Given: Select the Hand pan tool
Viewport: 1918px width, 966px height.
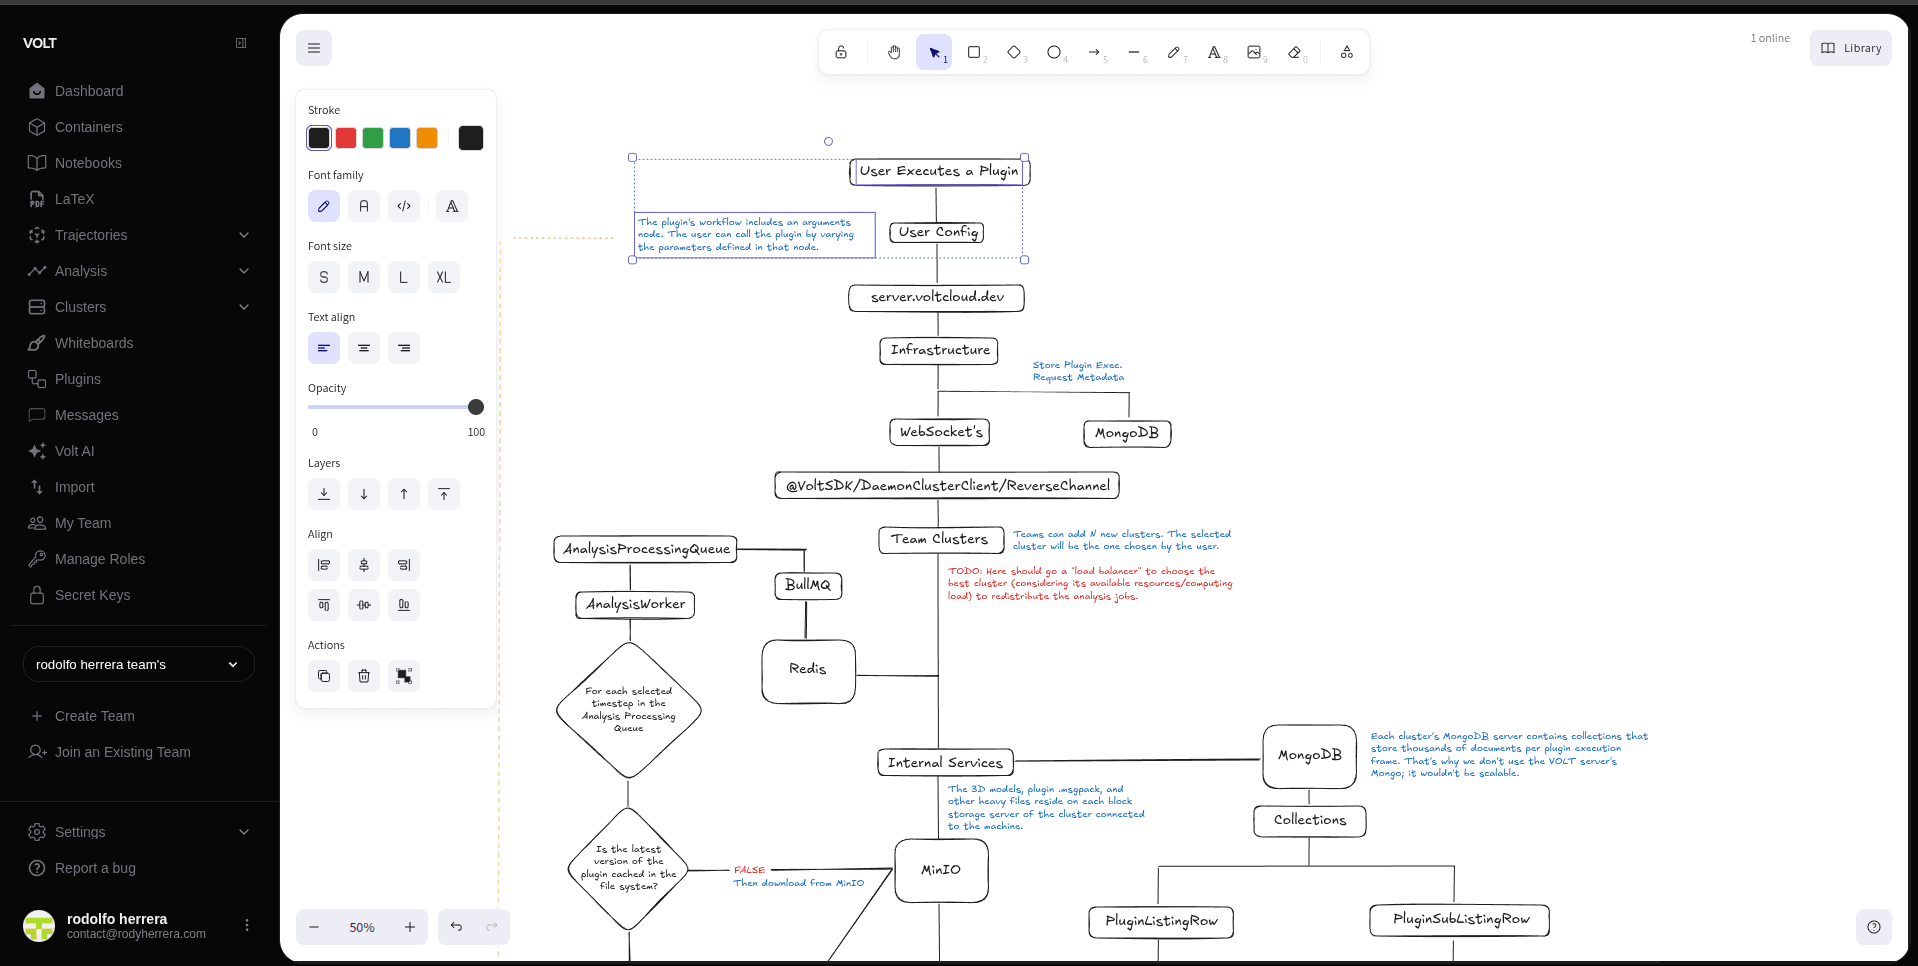Looking at the screenshot, I should (x=894, y=52).
